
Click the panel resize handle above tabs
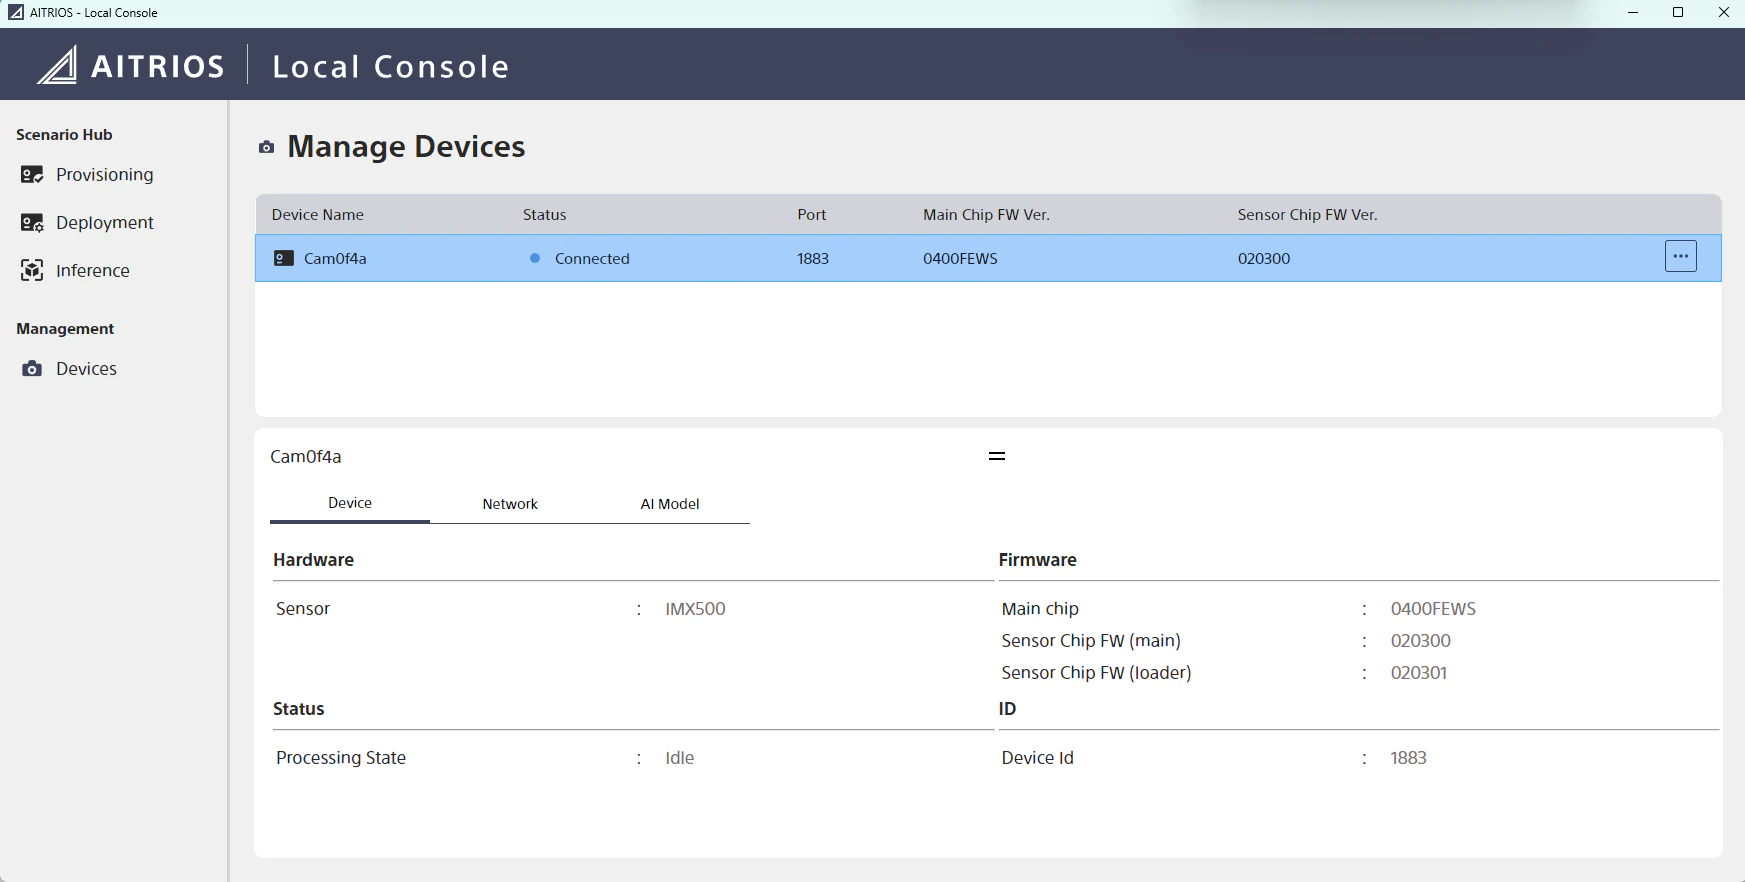pyautogui.click(x=997, y=456)
